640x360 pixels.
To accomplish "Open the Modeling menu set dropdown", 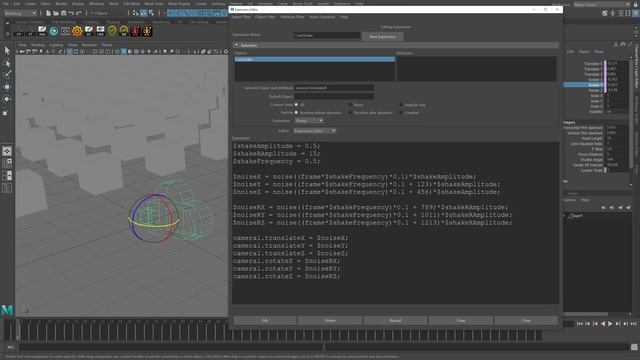I will (20, 13).
